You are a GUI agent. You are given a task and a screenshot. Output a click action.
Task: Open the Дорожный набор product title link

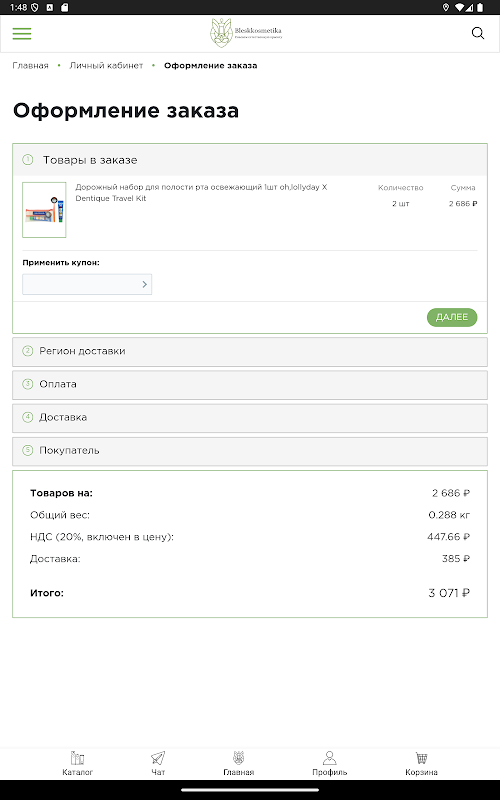click(202, 192)
